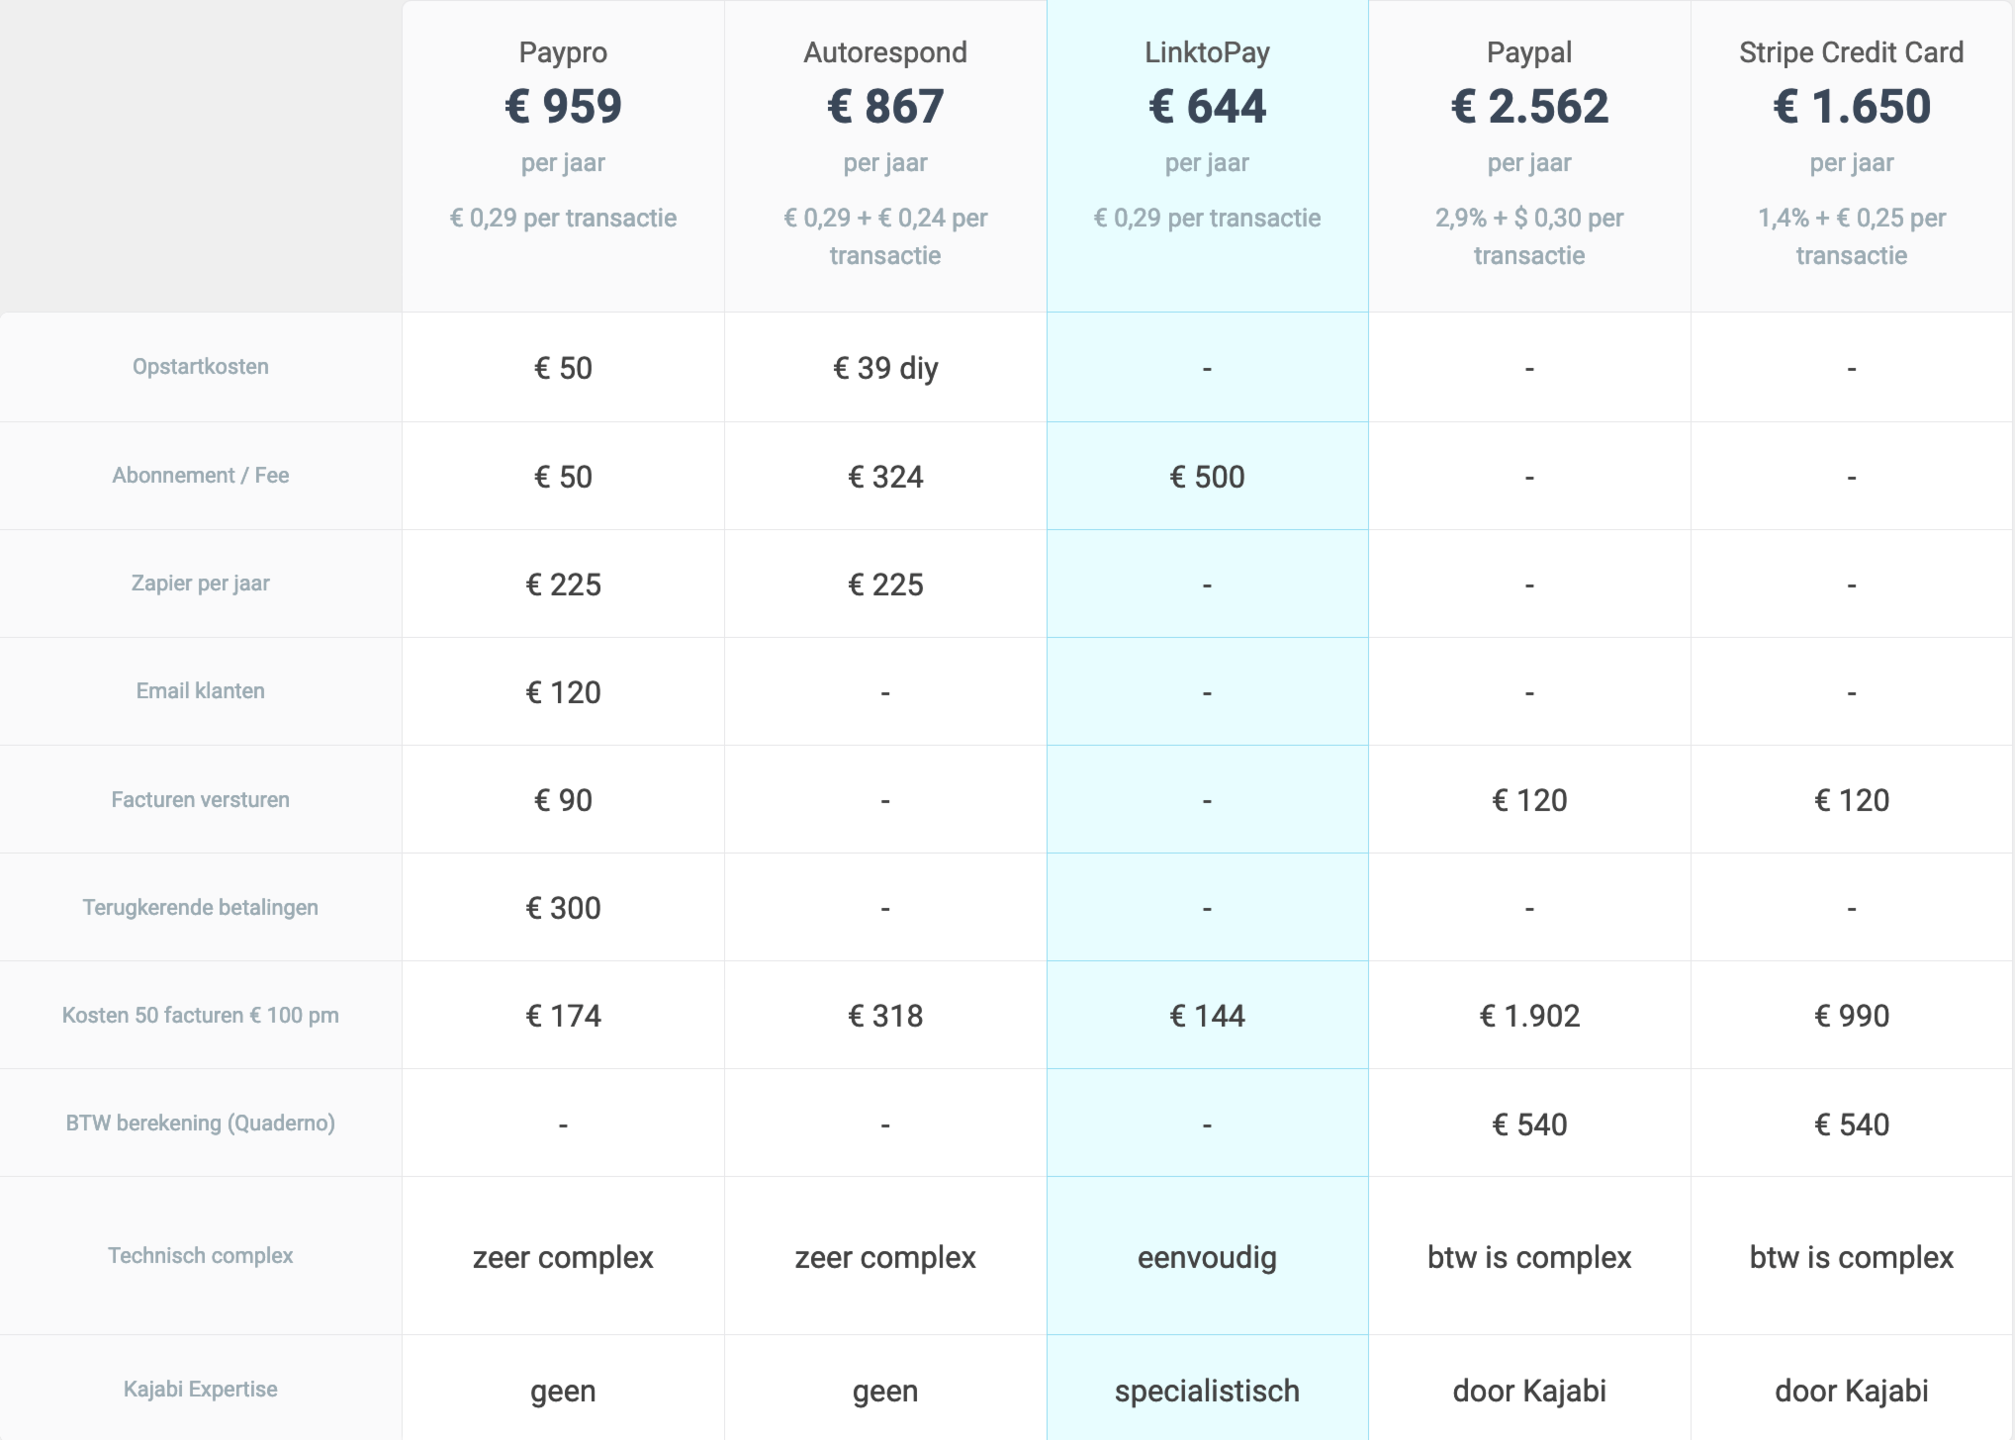This screenshot has width=2015, height=1440.
Task: Click the BTW berekening (Quaderno) label
Action: [200, 1123]
